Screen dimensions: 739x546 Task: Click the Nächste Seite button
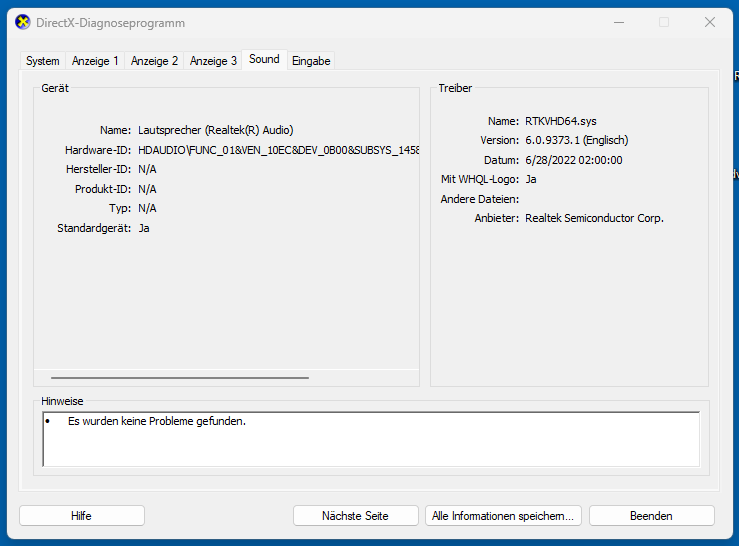[x=355, y=516]
